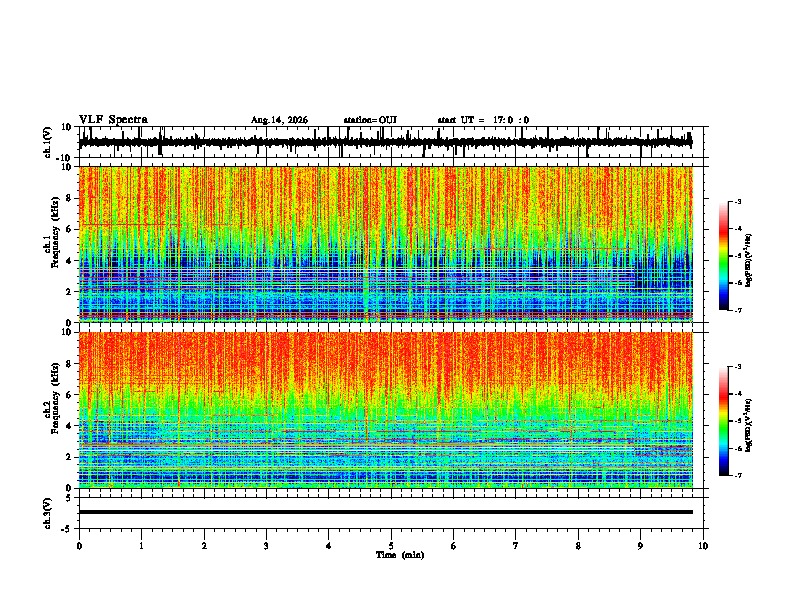Click the '5' tick on ch.3 voltage axis
Viewport: 792px width, 612px height.
(x=70, y=498)
